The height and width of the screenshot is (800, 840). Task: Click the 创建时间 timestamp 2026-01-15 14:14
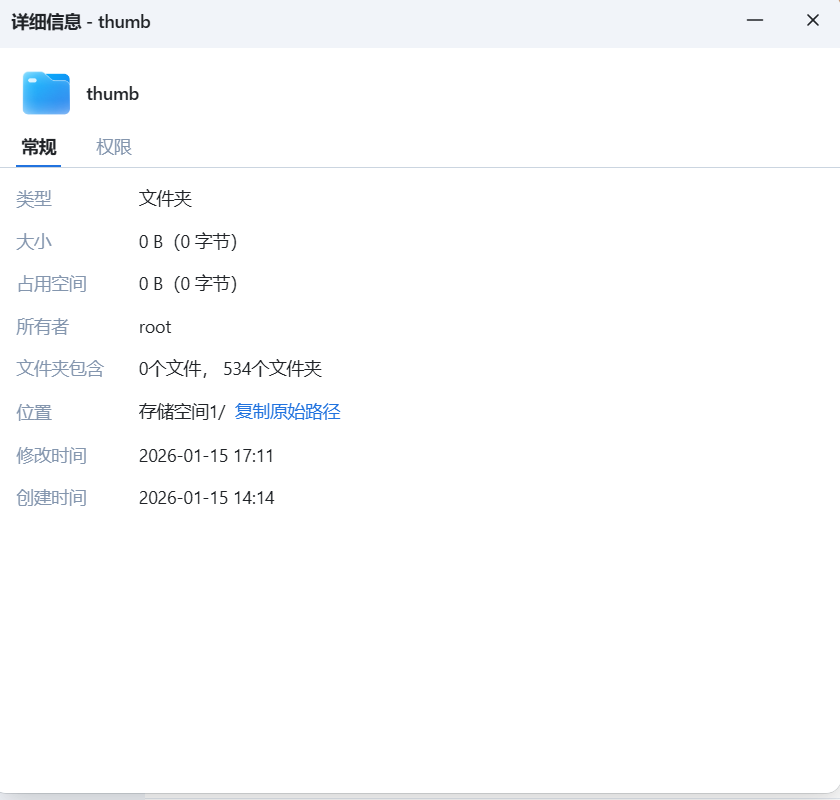pos(207,497)
